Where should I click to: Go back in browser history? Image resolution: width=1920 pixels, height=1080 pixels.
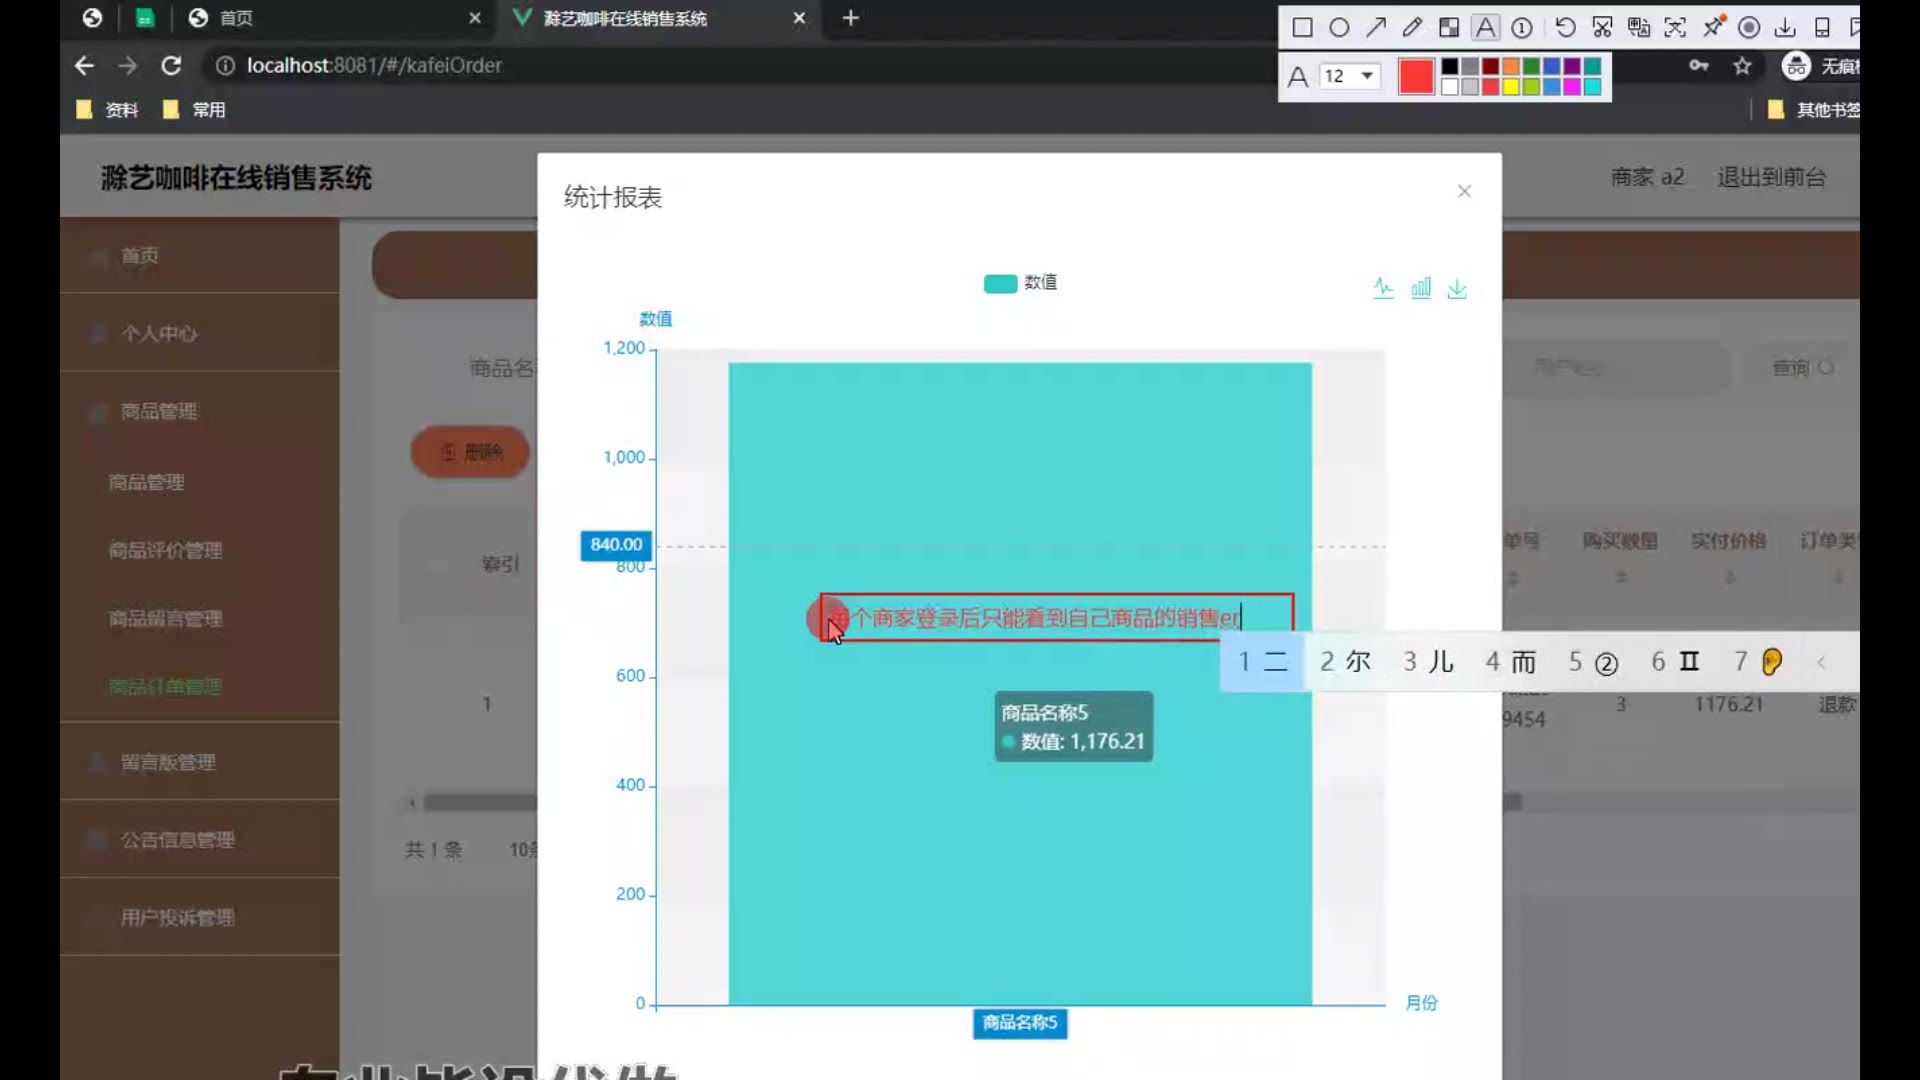coord(84,66)
